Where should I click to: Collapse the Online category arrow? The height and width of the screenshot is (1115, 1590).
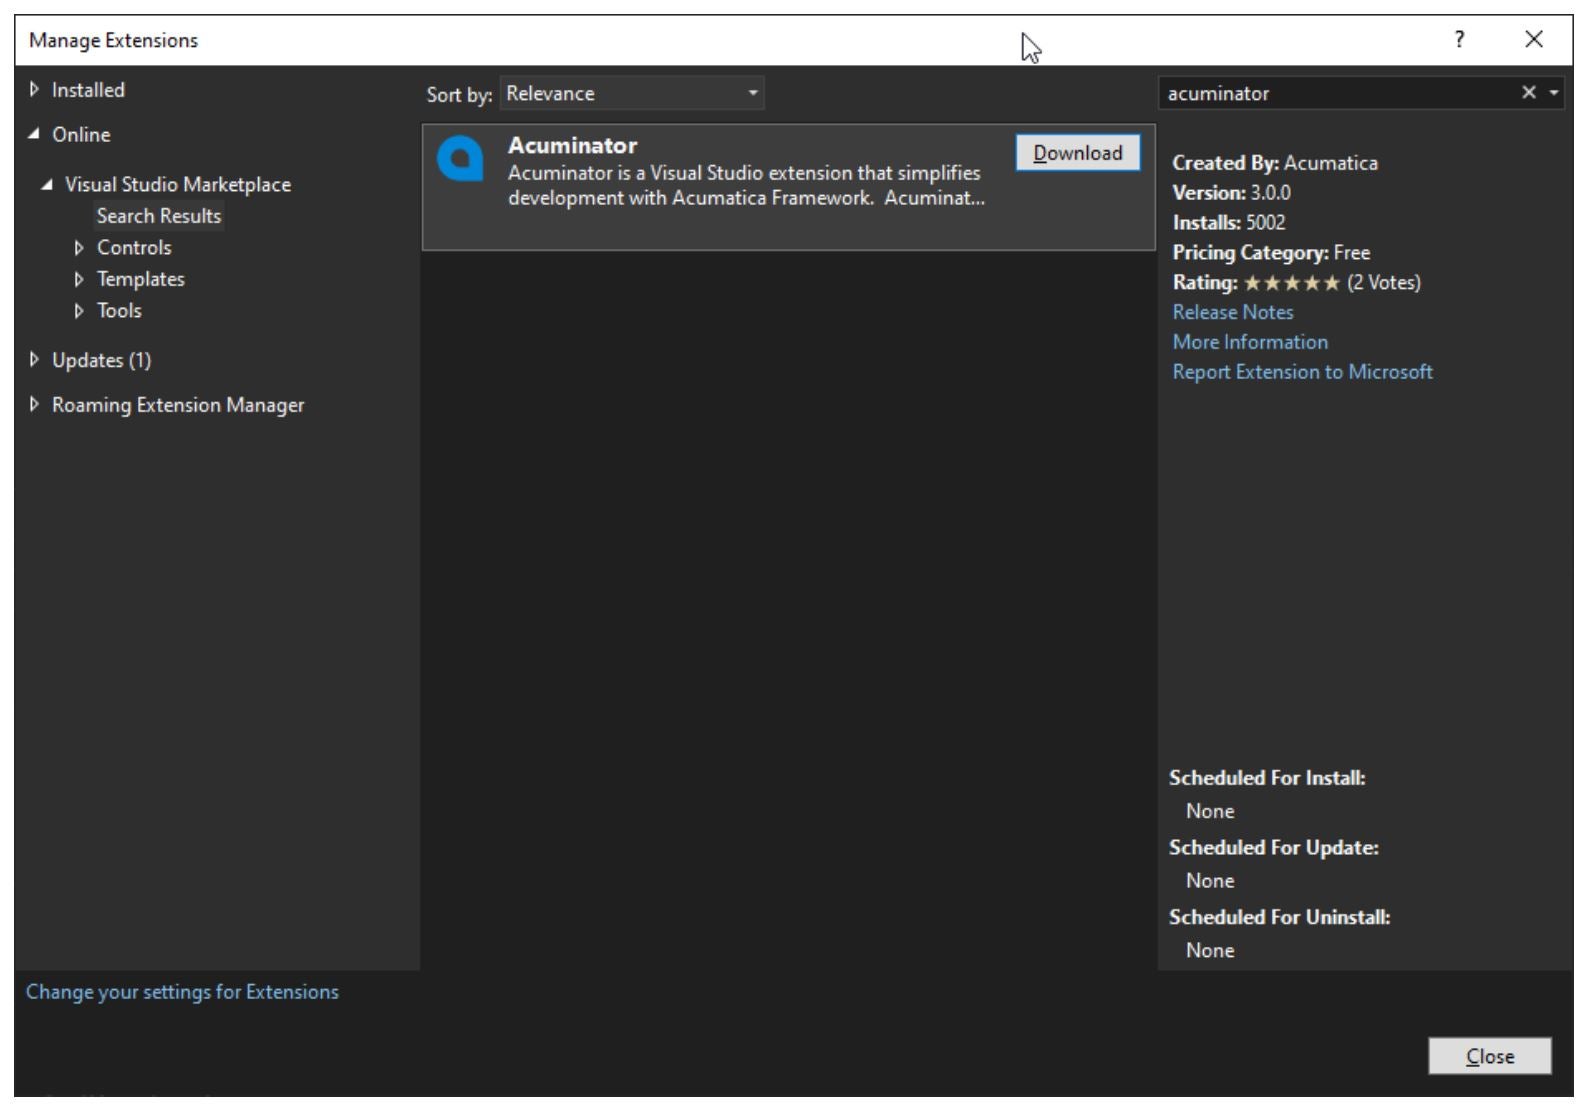(x=34, y=134)
